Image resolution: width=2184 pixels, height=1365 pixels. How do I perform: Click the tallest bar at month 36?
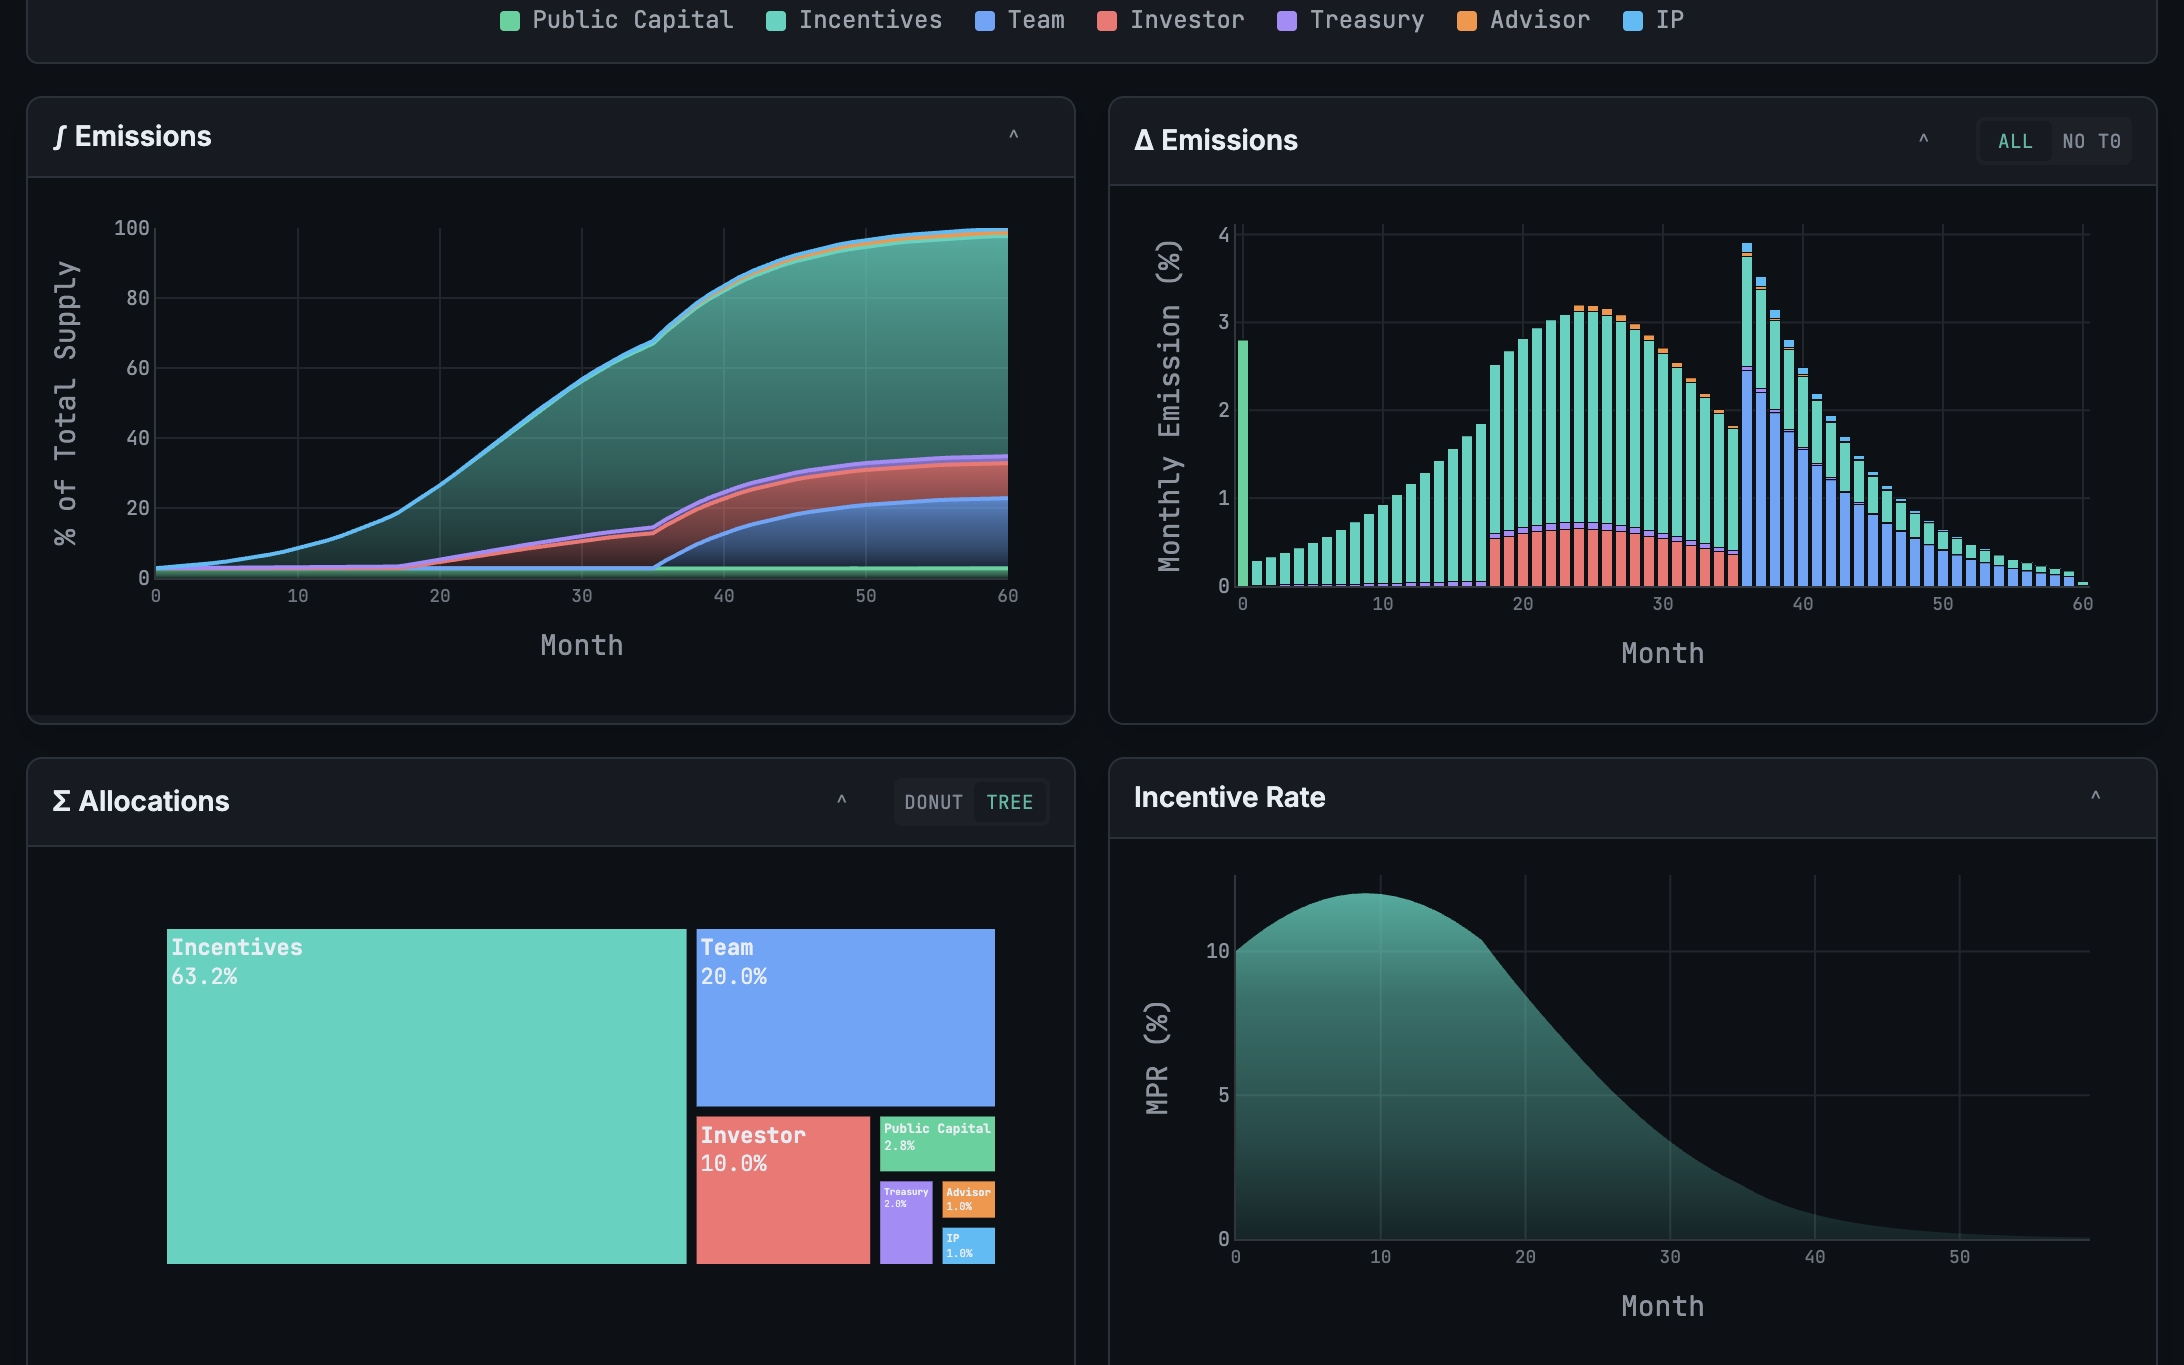1747,414
